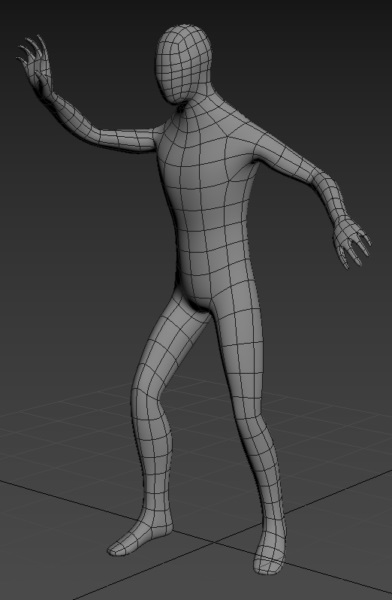This screenshot has width=392, height=600.
Task: Select the character's head mesh
Action: coord(183,64)
